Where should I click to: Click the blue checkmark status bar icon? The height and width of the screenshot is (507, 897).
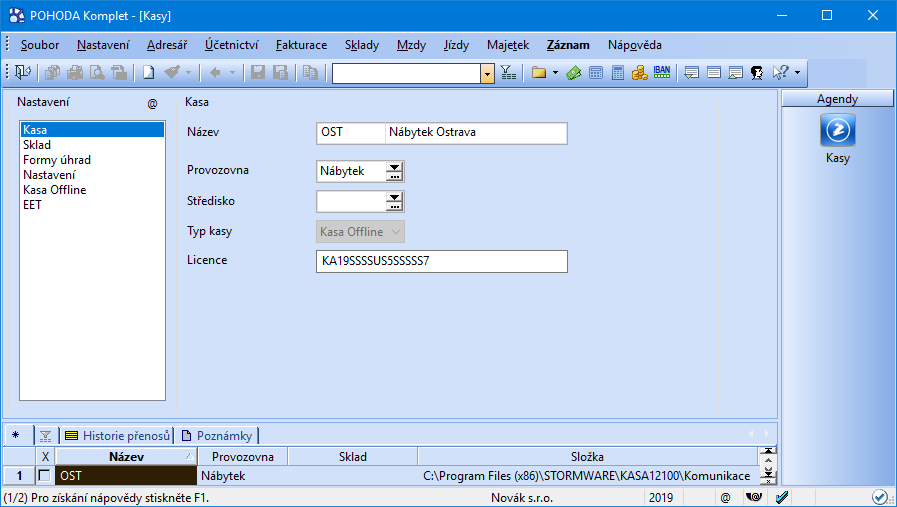coord(781,497)
